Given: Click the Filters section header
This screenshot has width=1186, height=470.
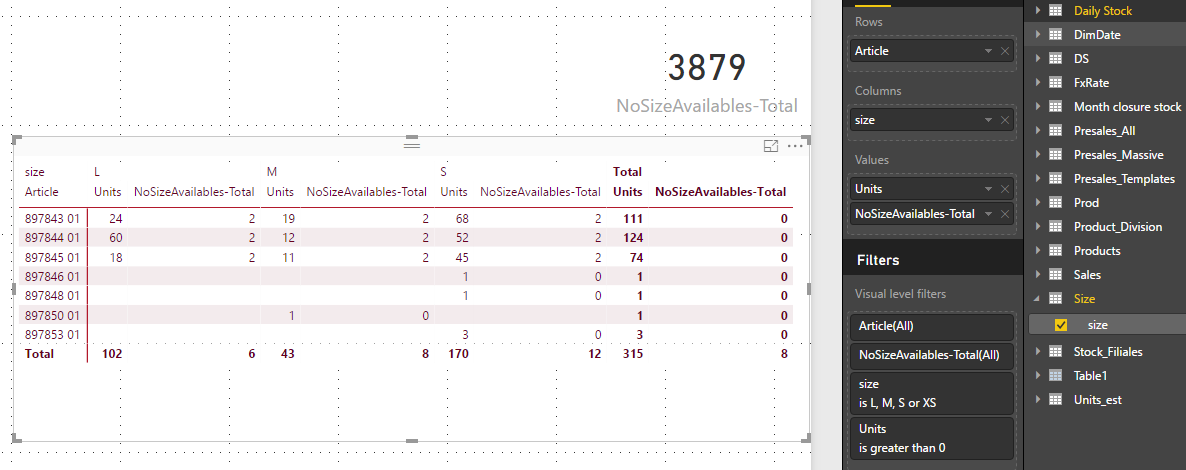Looking at the screenshot, I should coord(877,260).
